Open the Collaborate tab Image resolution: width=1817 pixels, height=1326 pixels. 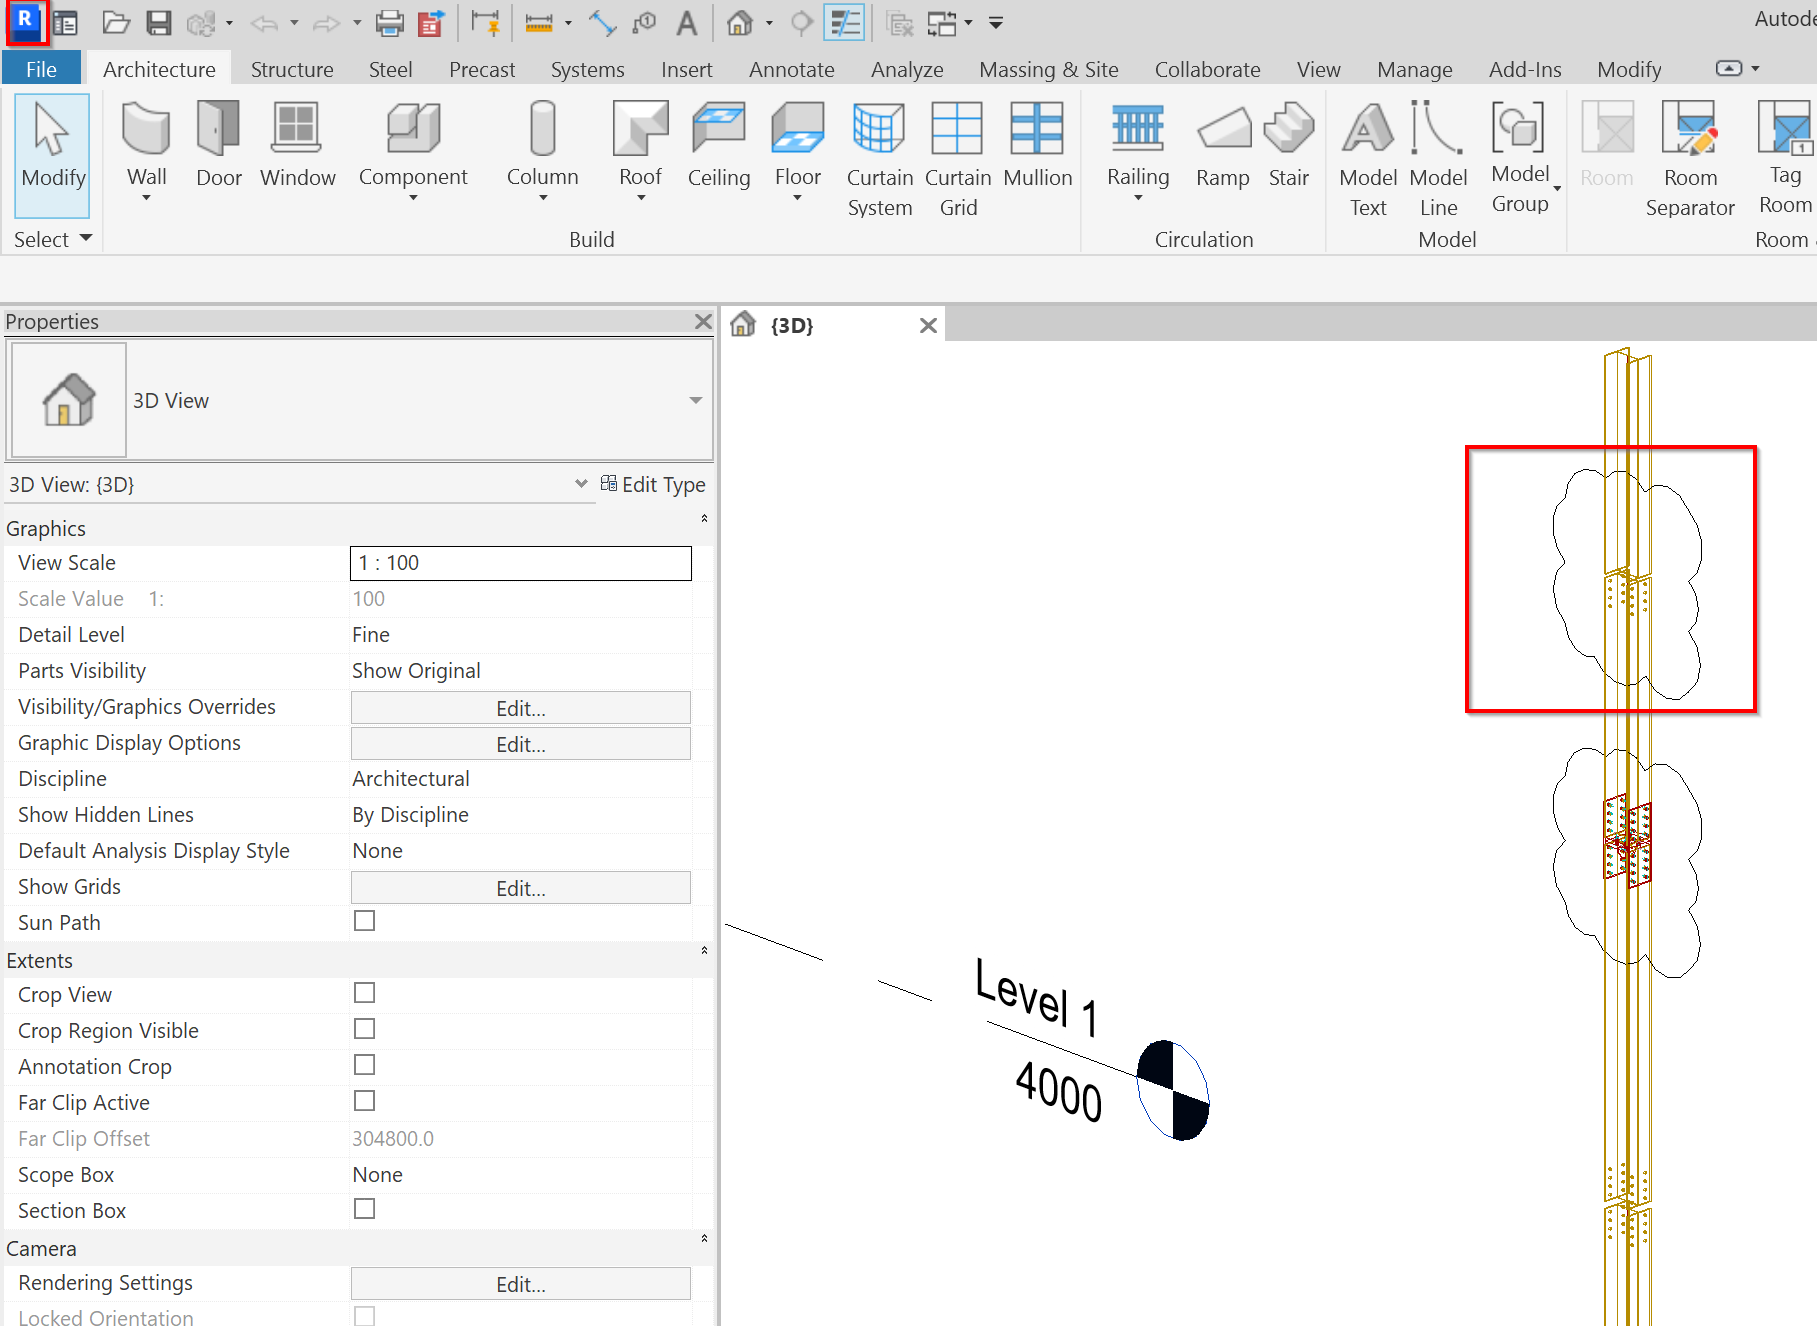1207,69
